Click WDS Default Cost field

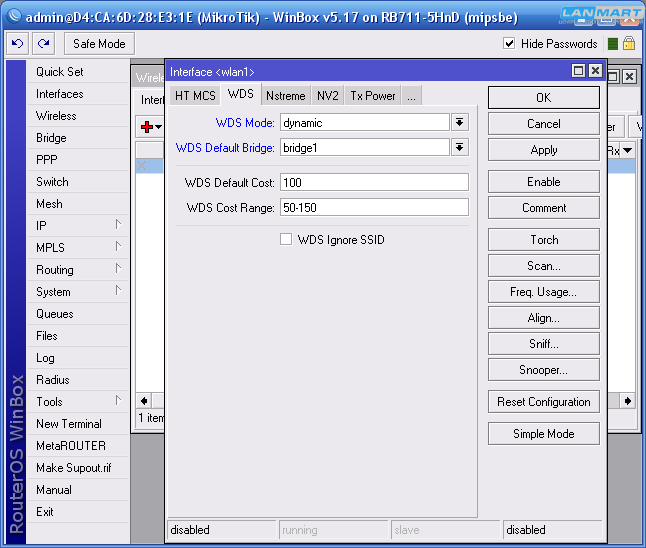pyautogui.click(x=374, y=182)
